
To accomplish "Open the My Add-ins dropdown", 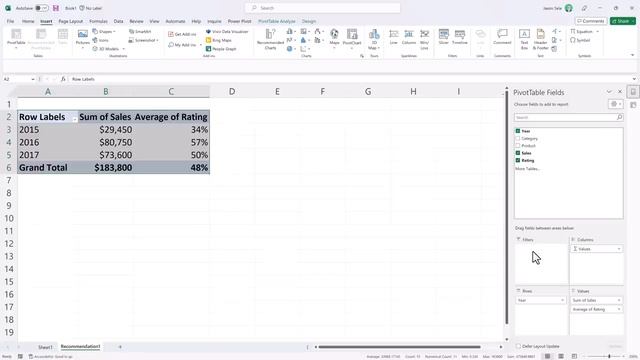I will pos(184,44).
